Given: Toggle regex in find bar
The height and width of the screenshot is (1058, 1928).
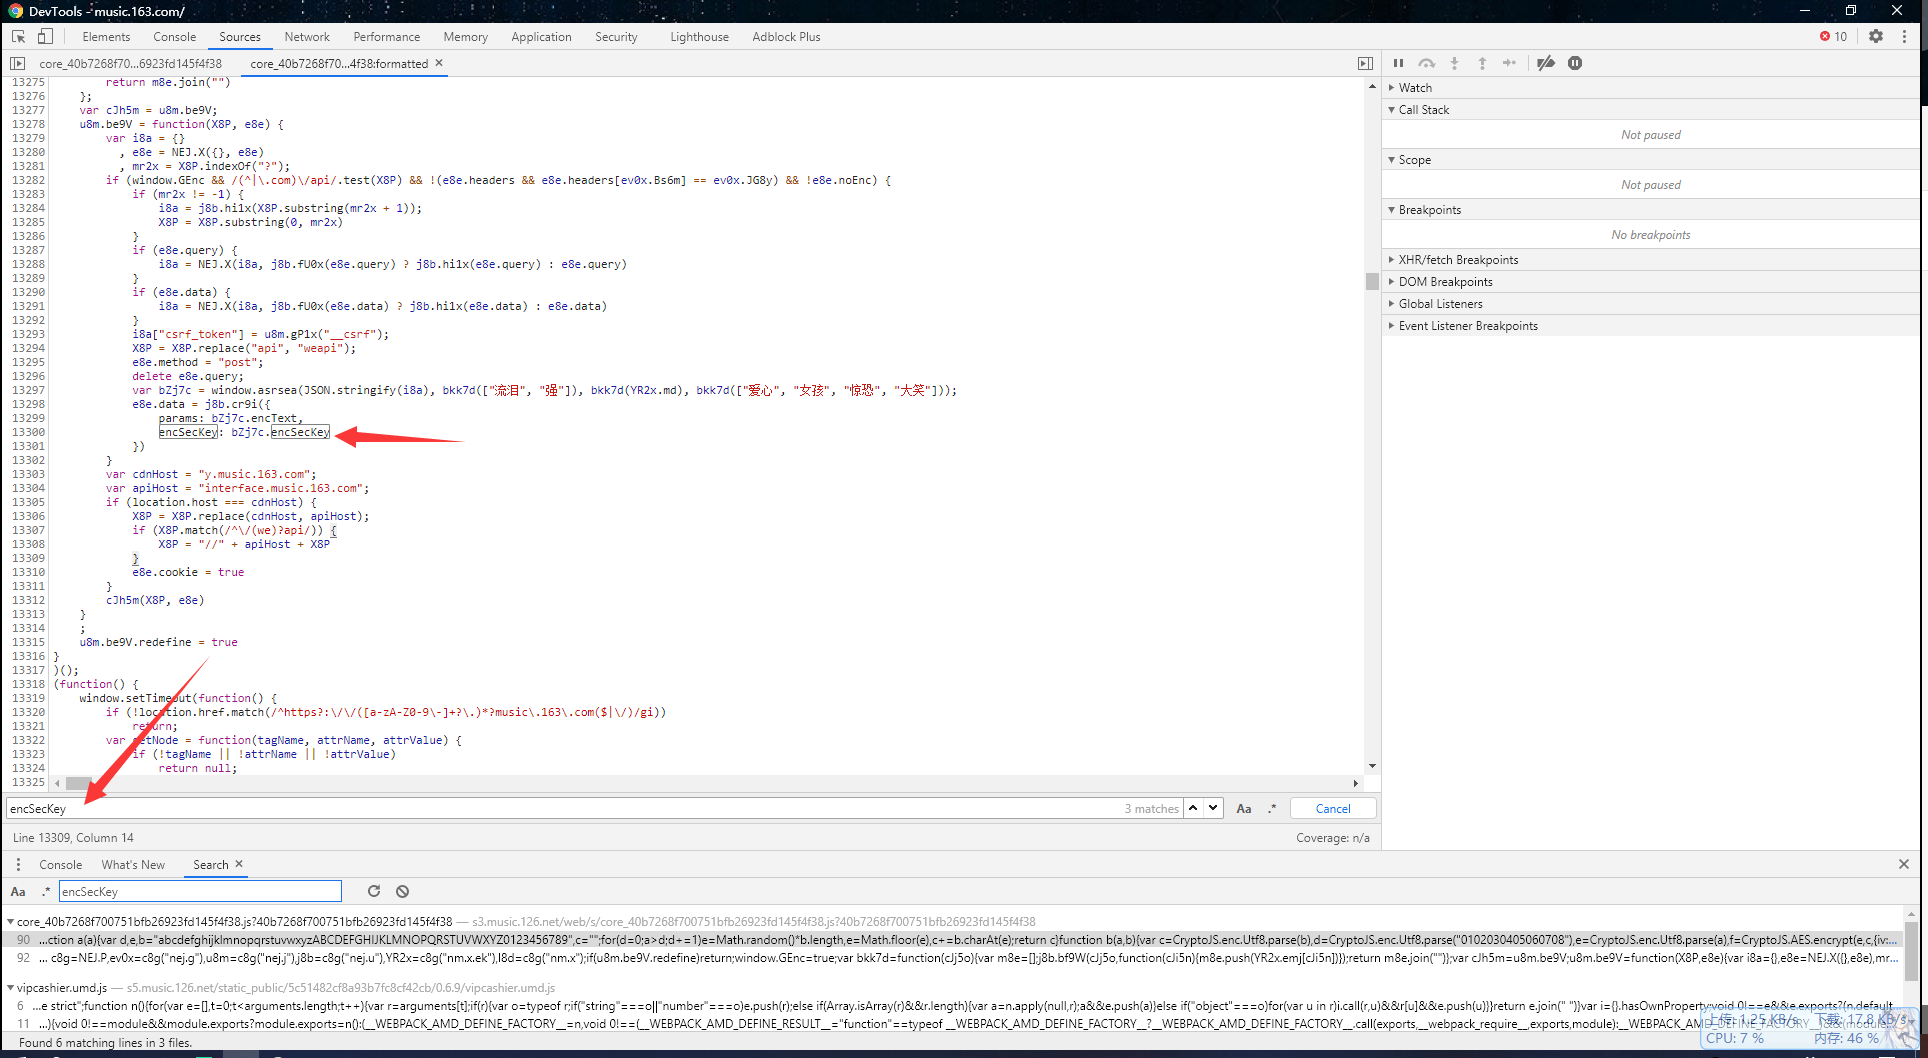Looking at the screenshot, I should click(1272, 808).
